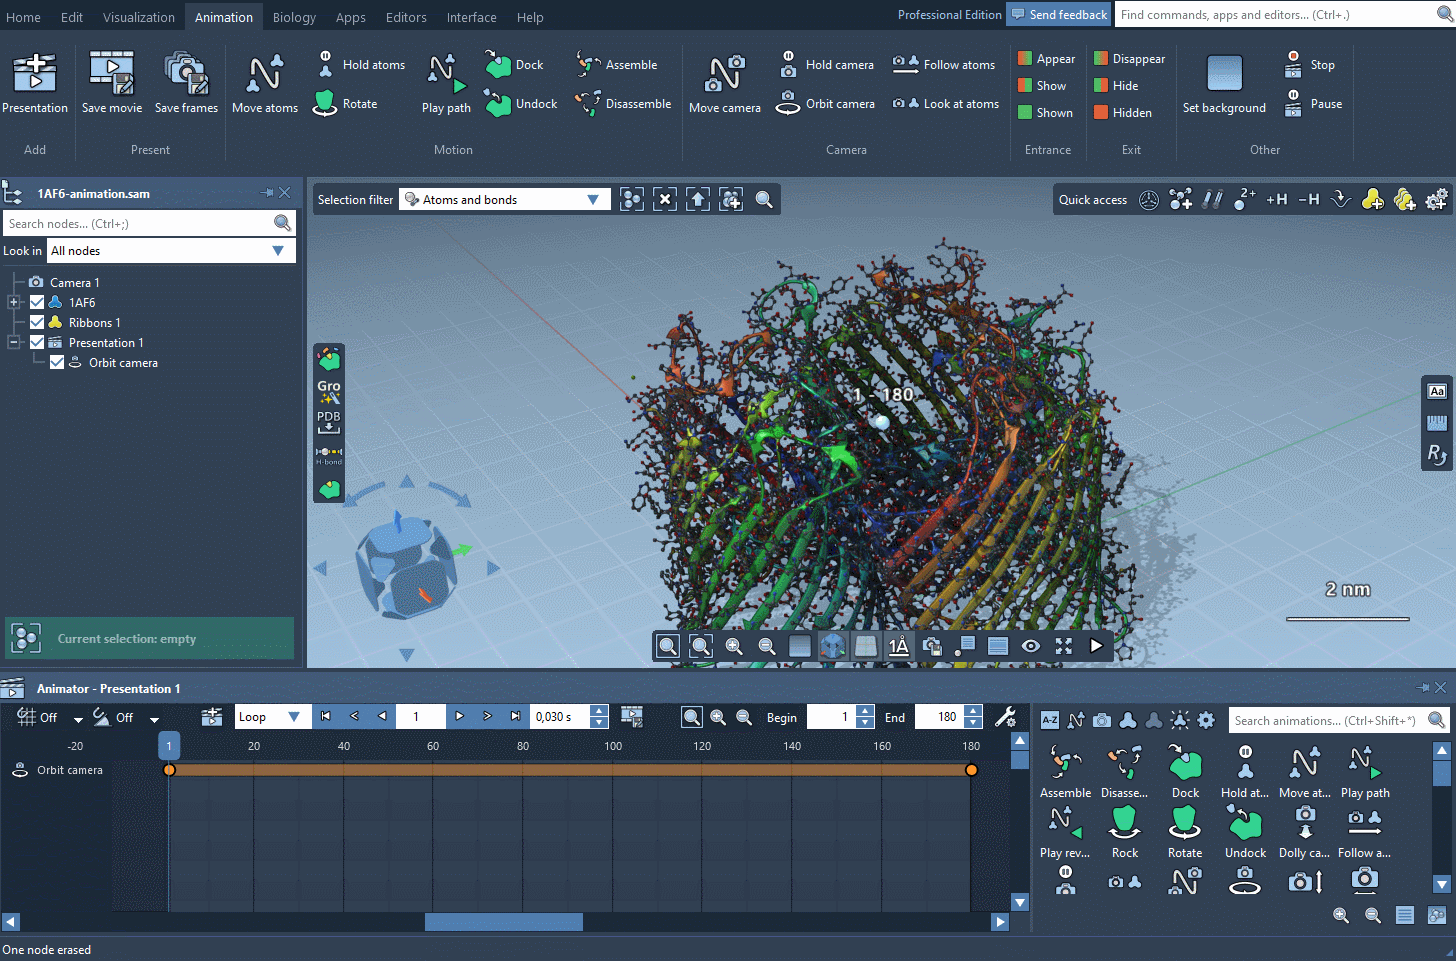Viewport: 1456px width, 961px height.
Task: Open the Visualization menu tab
Action: [x=139, y=17]
